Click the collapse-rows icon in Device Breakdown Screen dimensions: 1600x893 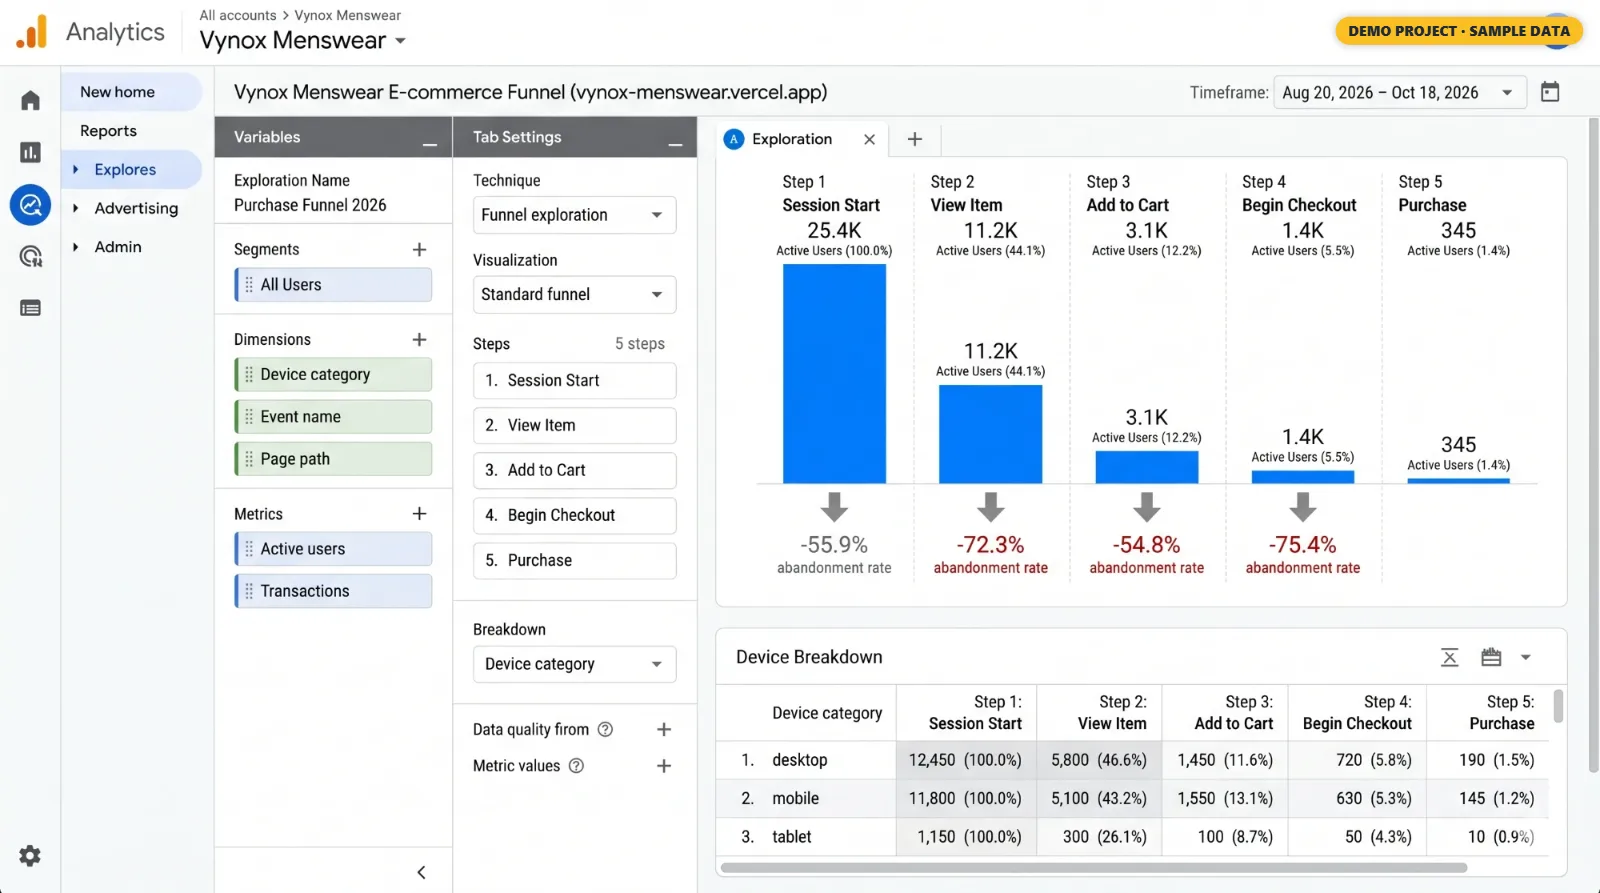pos(1449,657)
